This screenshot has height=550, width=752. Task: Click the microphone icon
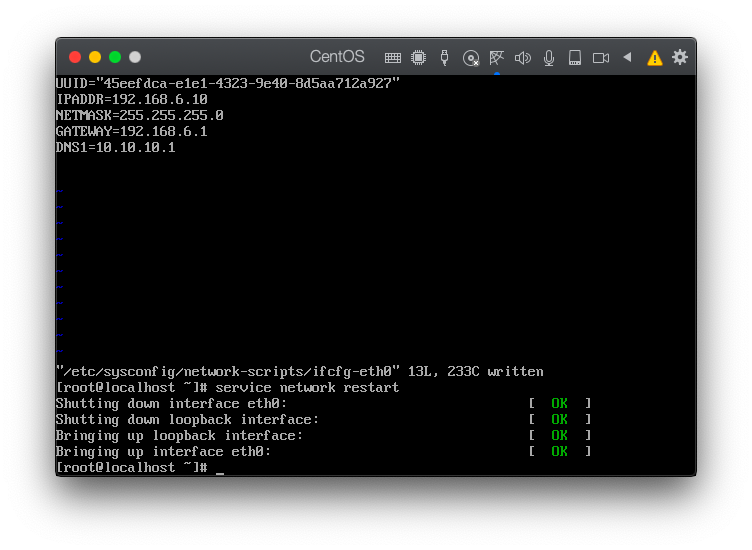[549, 58]
